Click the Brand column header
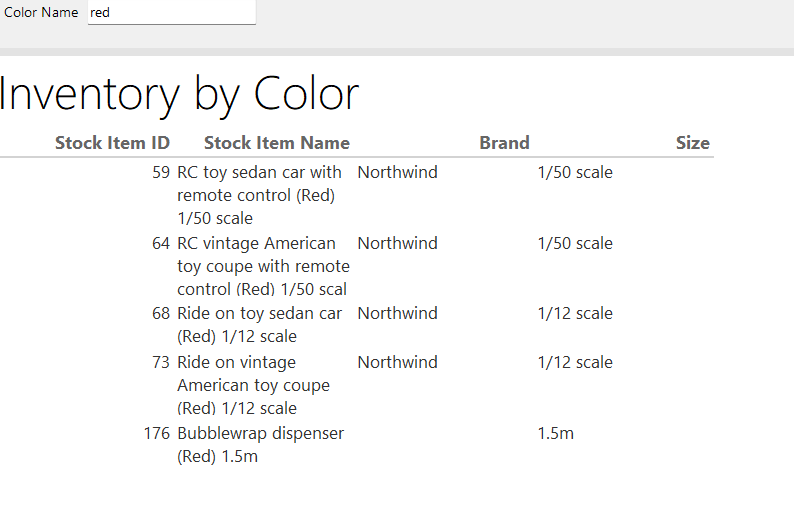 coord(504,142)
